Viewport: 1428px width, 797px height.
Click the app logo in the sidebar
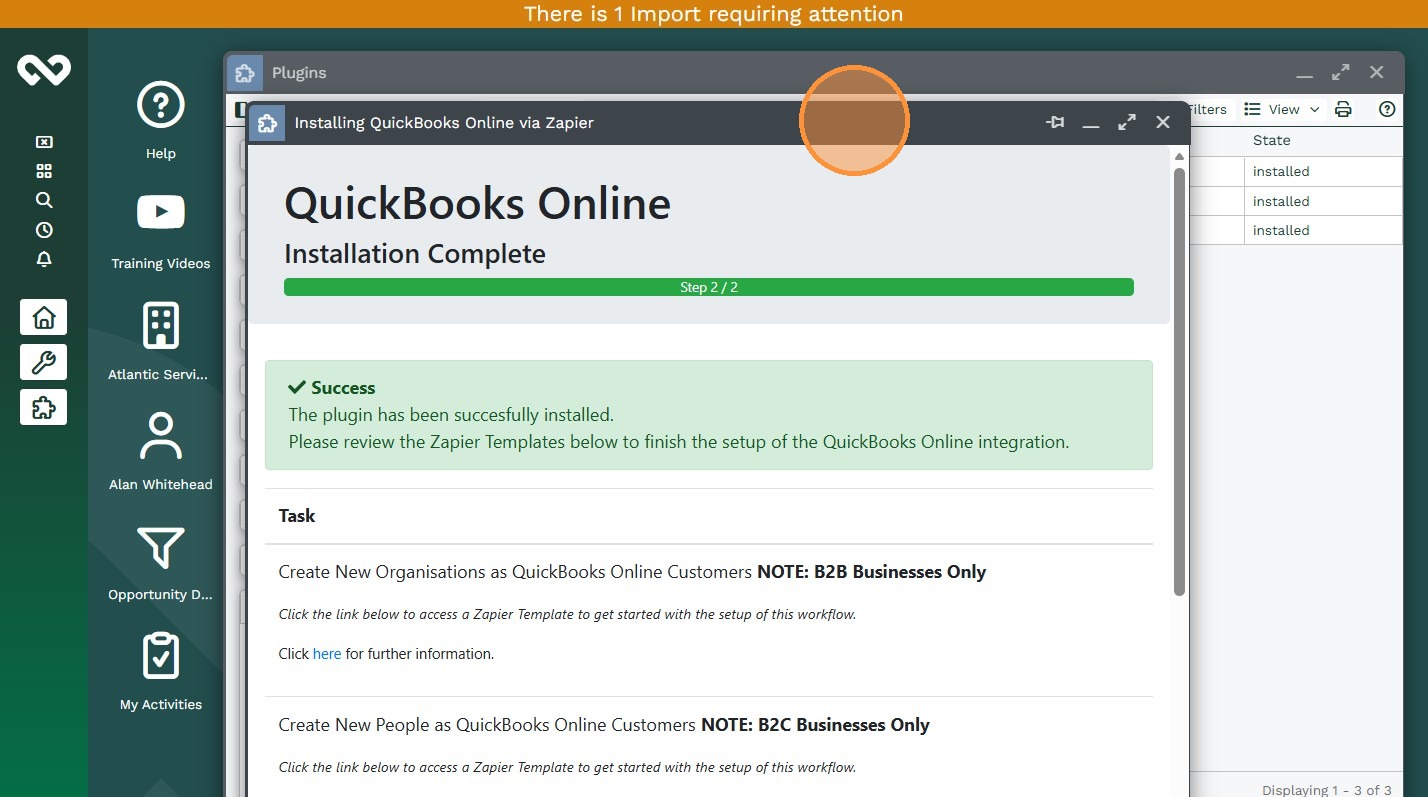(44, 70)
